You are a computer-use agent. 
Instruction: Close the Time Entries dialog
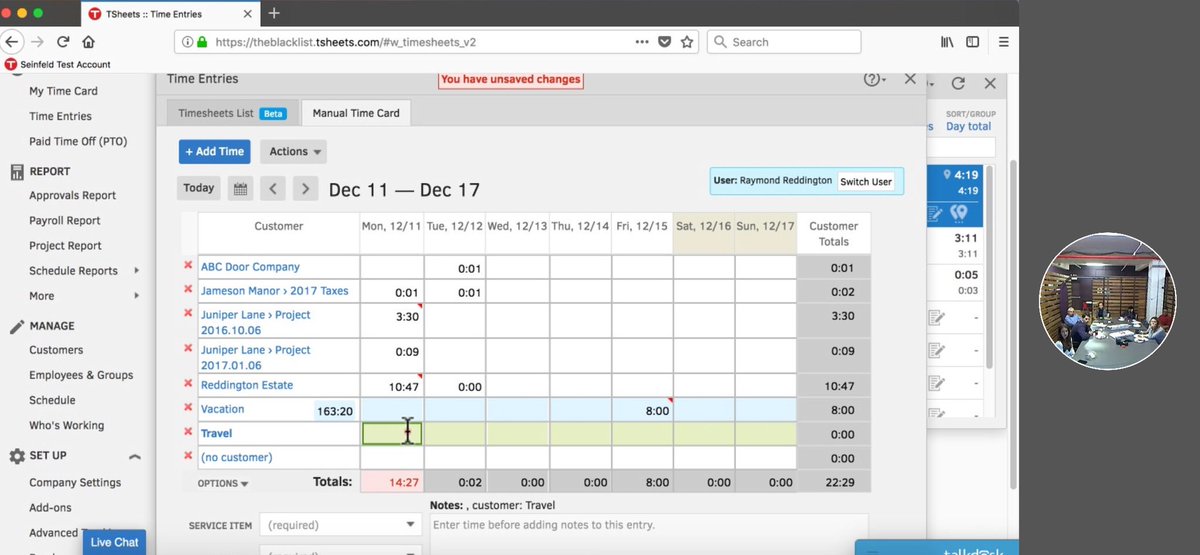point(910,78)
